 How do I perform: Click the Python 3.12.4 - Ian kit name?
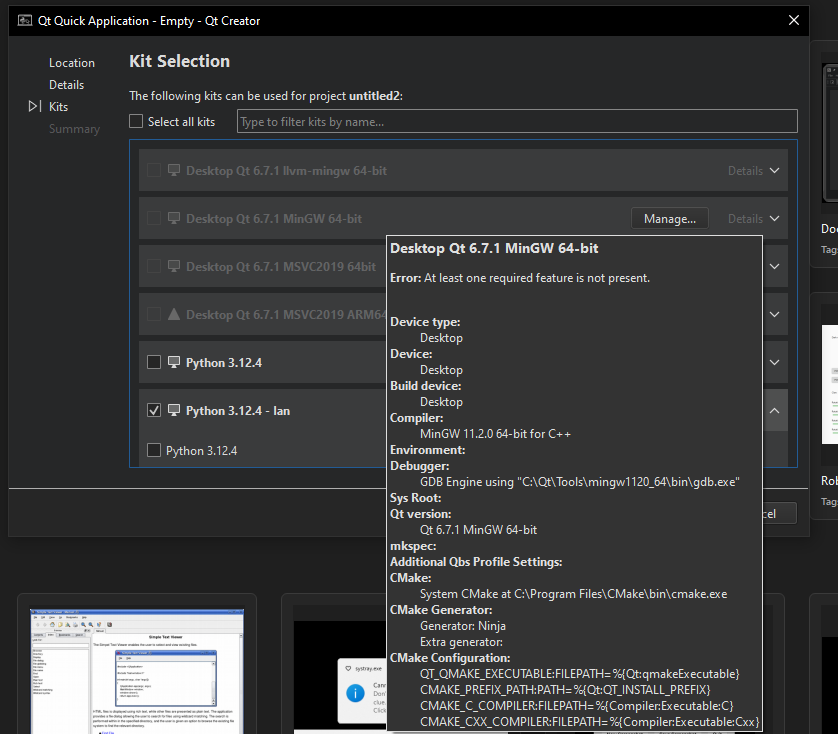[238, 411]
